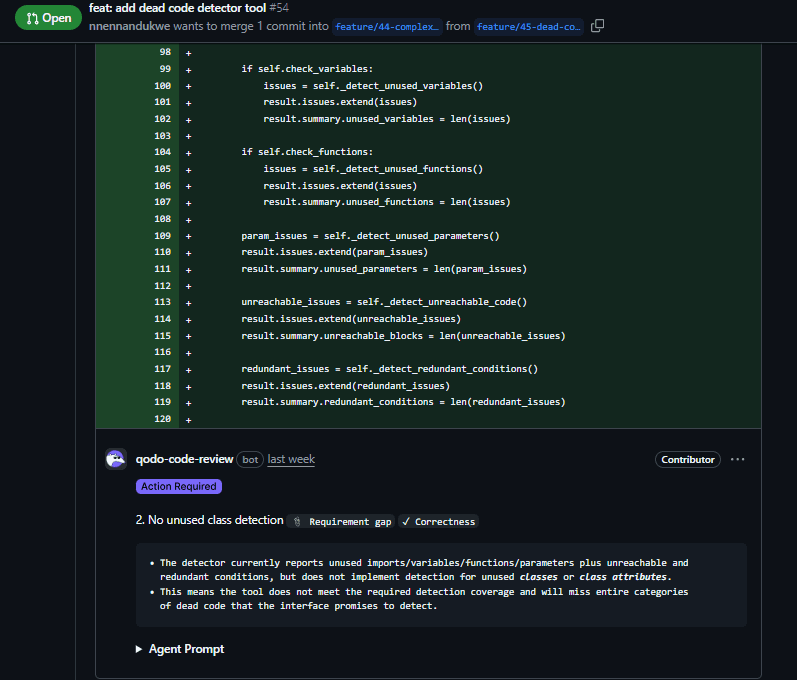Open nnennandukwe author profile link
This screenshot has height=680, width=797.
pos(129,26)
